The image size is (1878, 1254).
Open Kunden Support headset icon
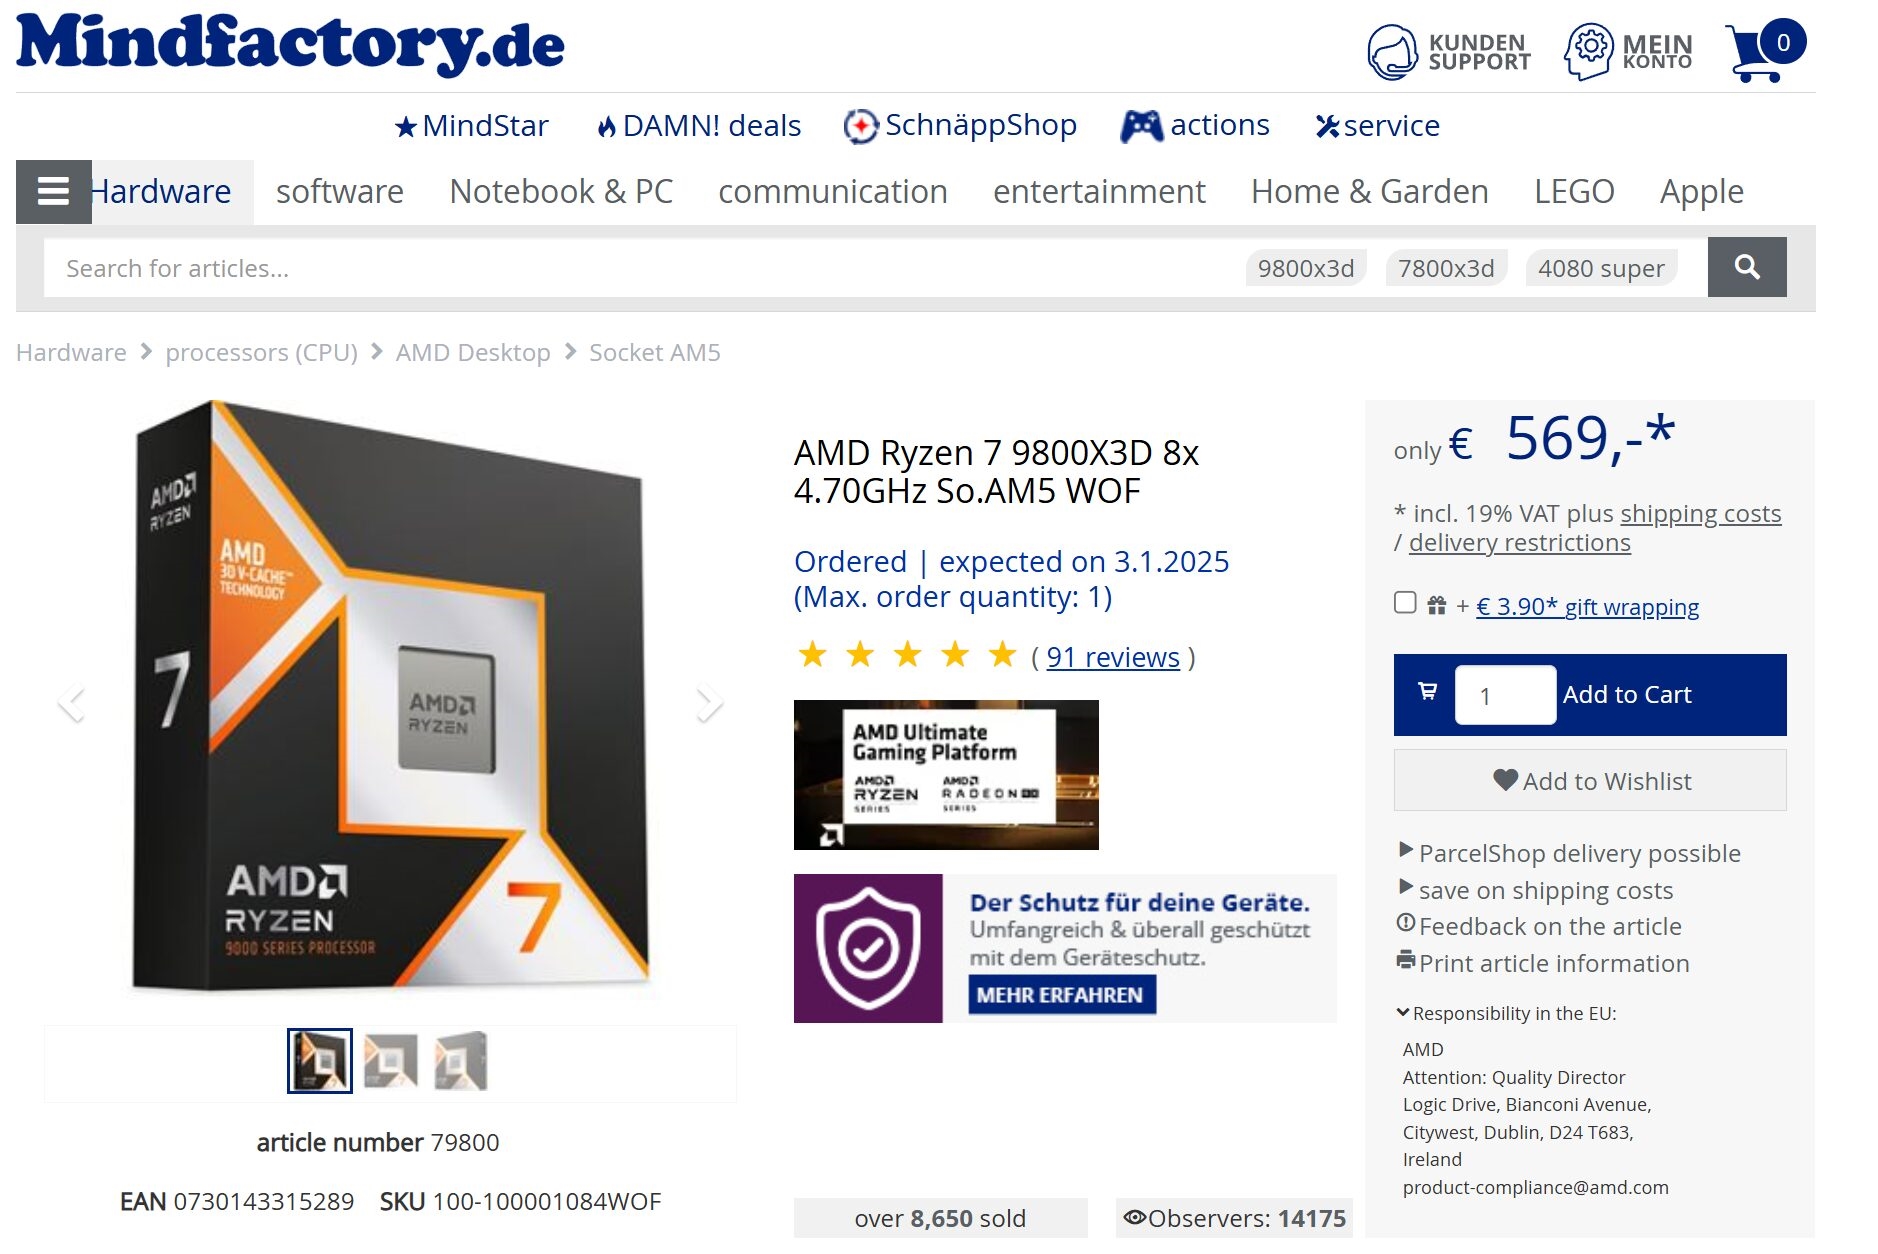[1392, 52]
